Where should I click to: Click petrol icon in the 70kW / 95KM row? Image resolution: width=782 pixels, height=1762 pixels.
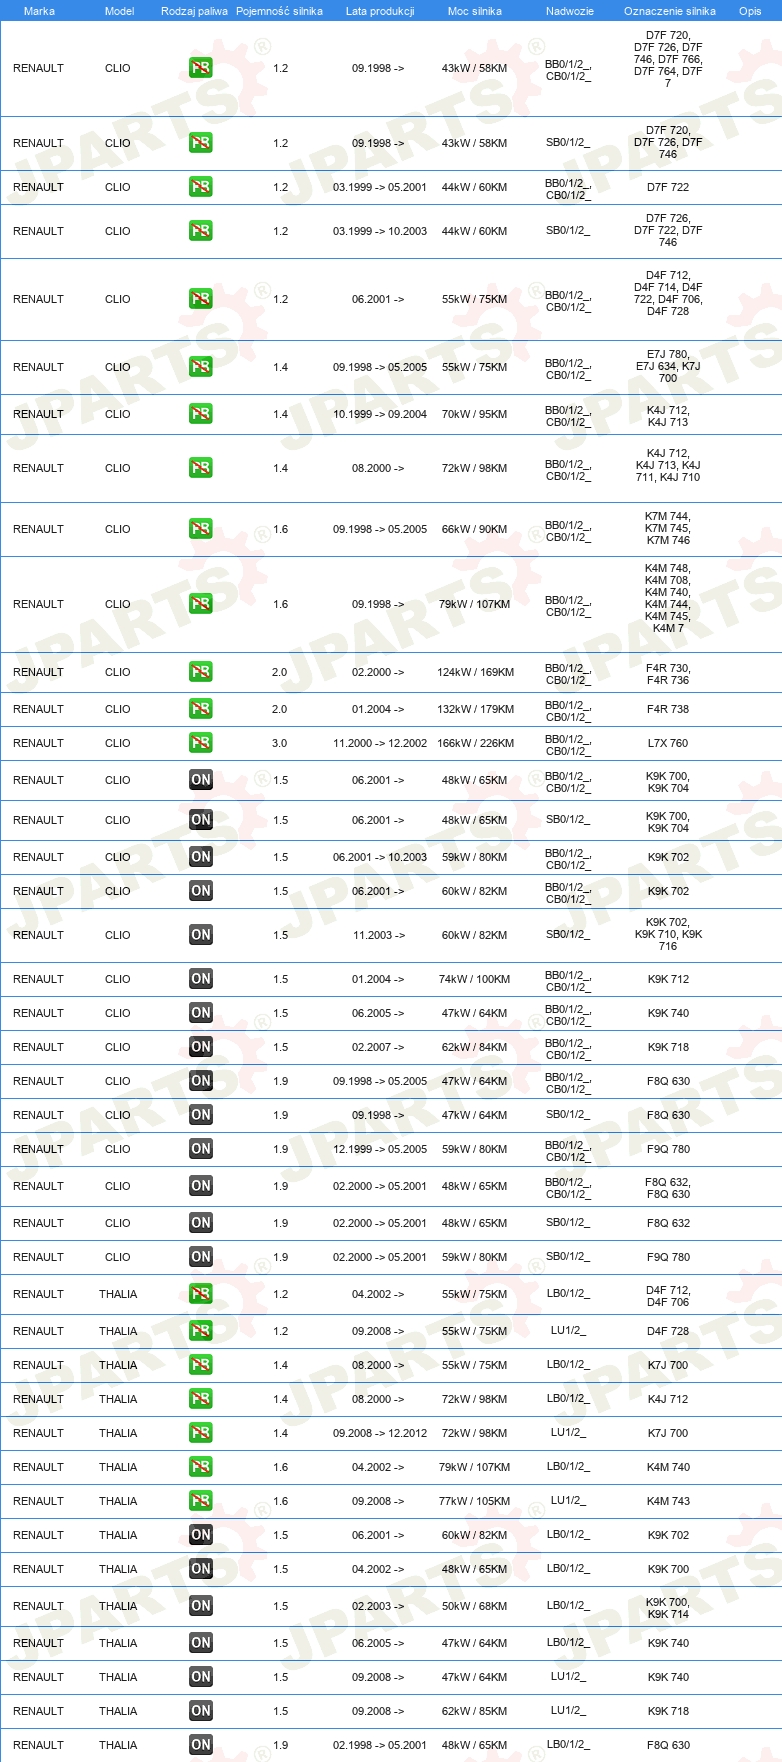(201, 414)
